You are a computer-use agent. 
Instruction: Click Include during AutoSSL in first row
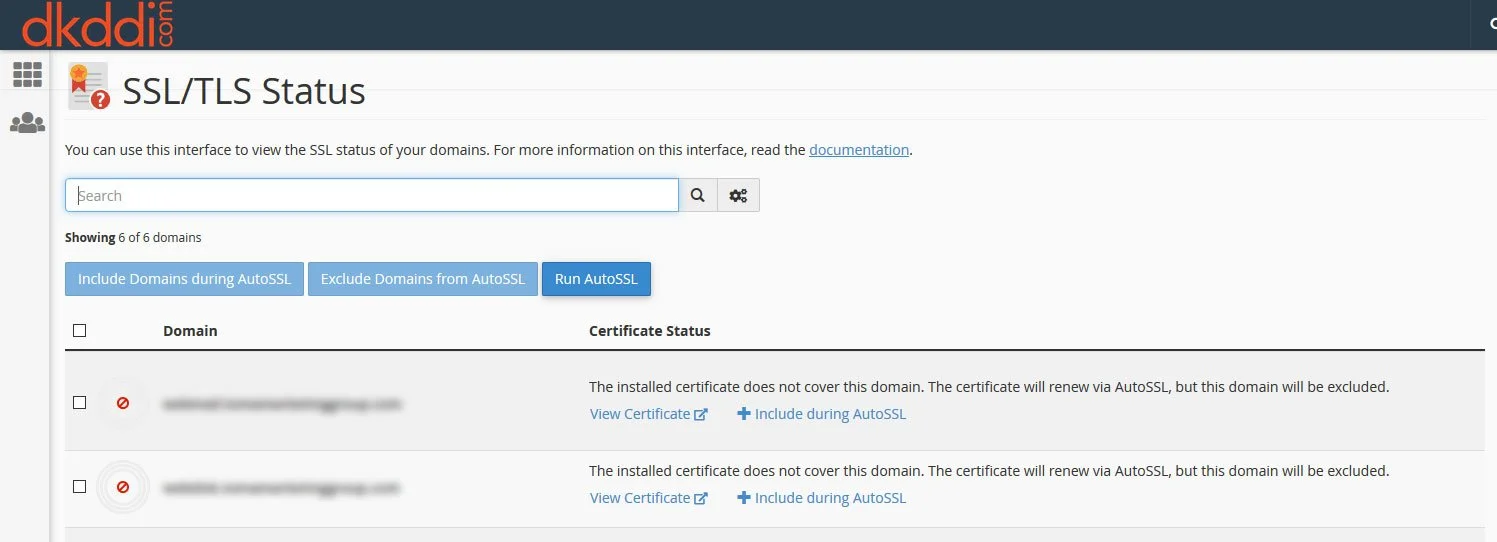[821, 414]
